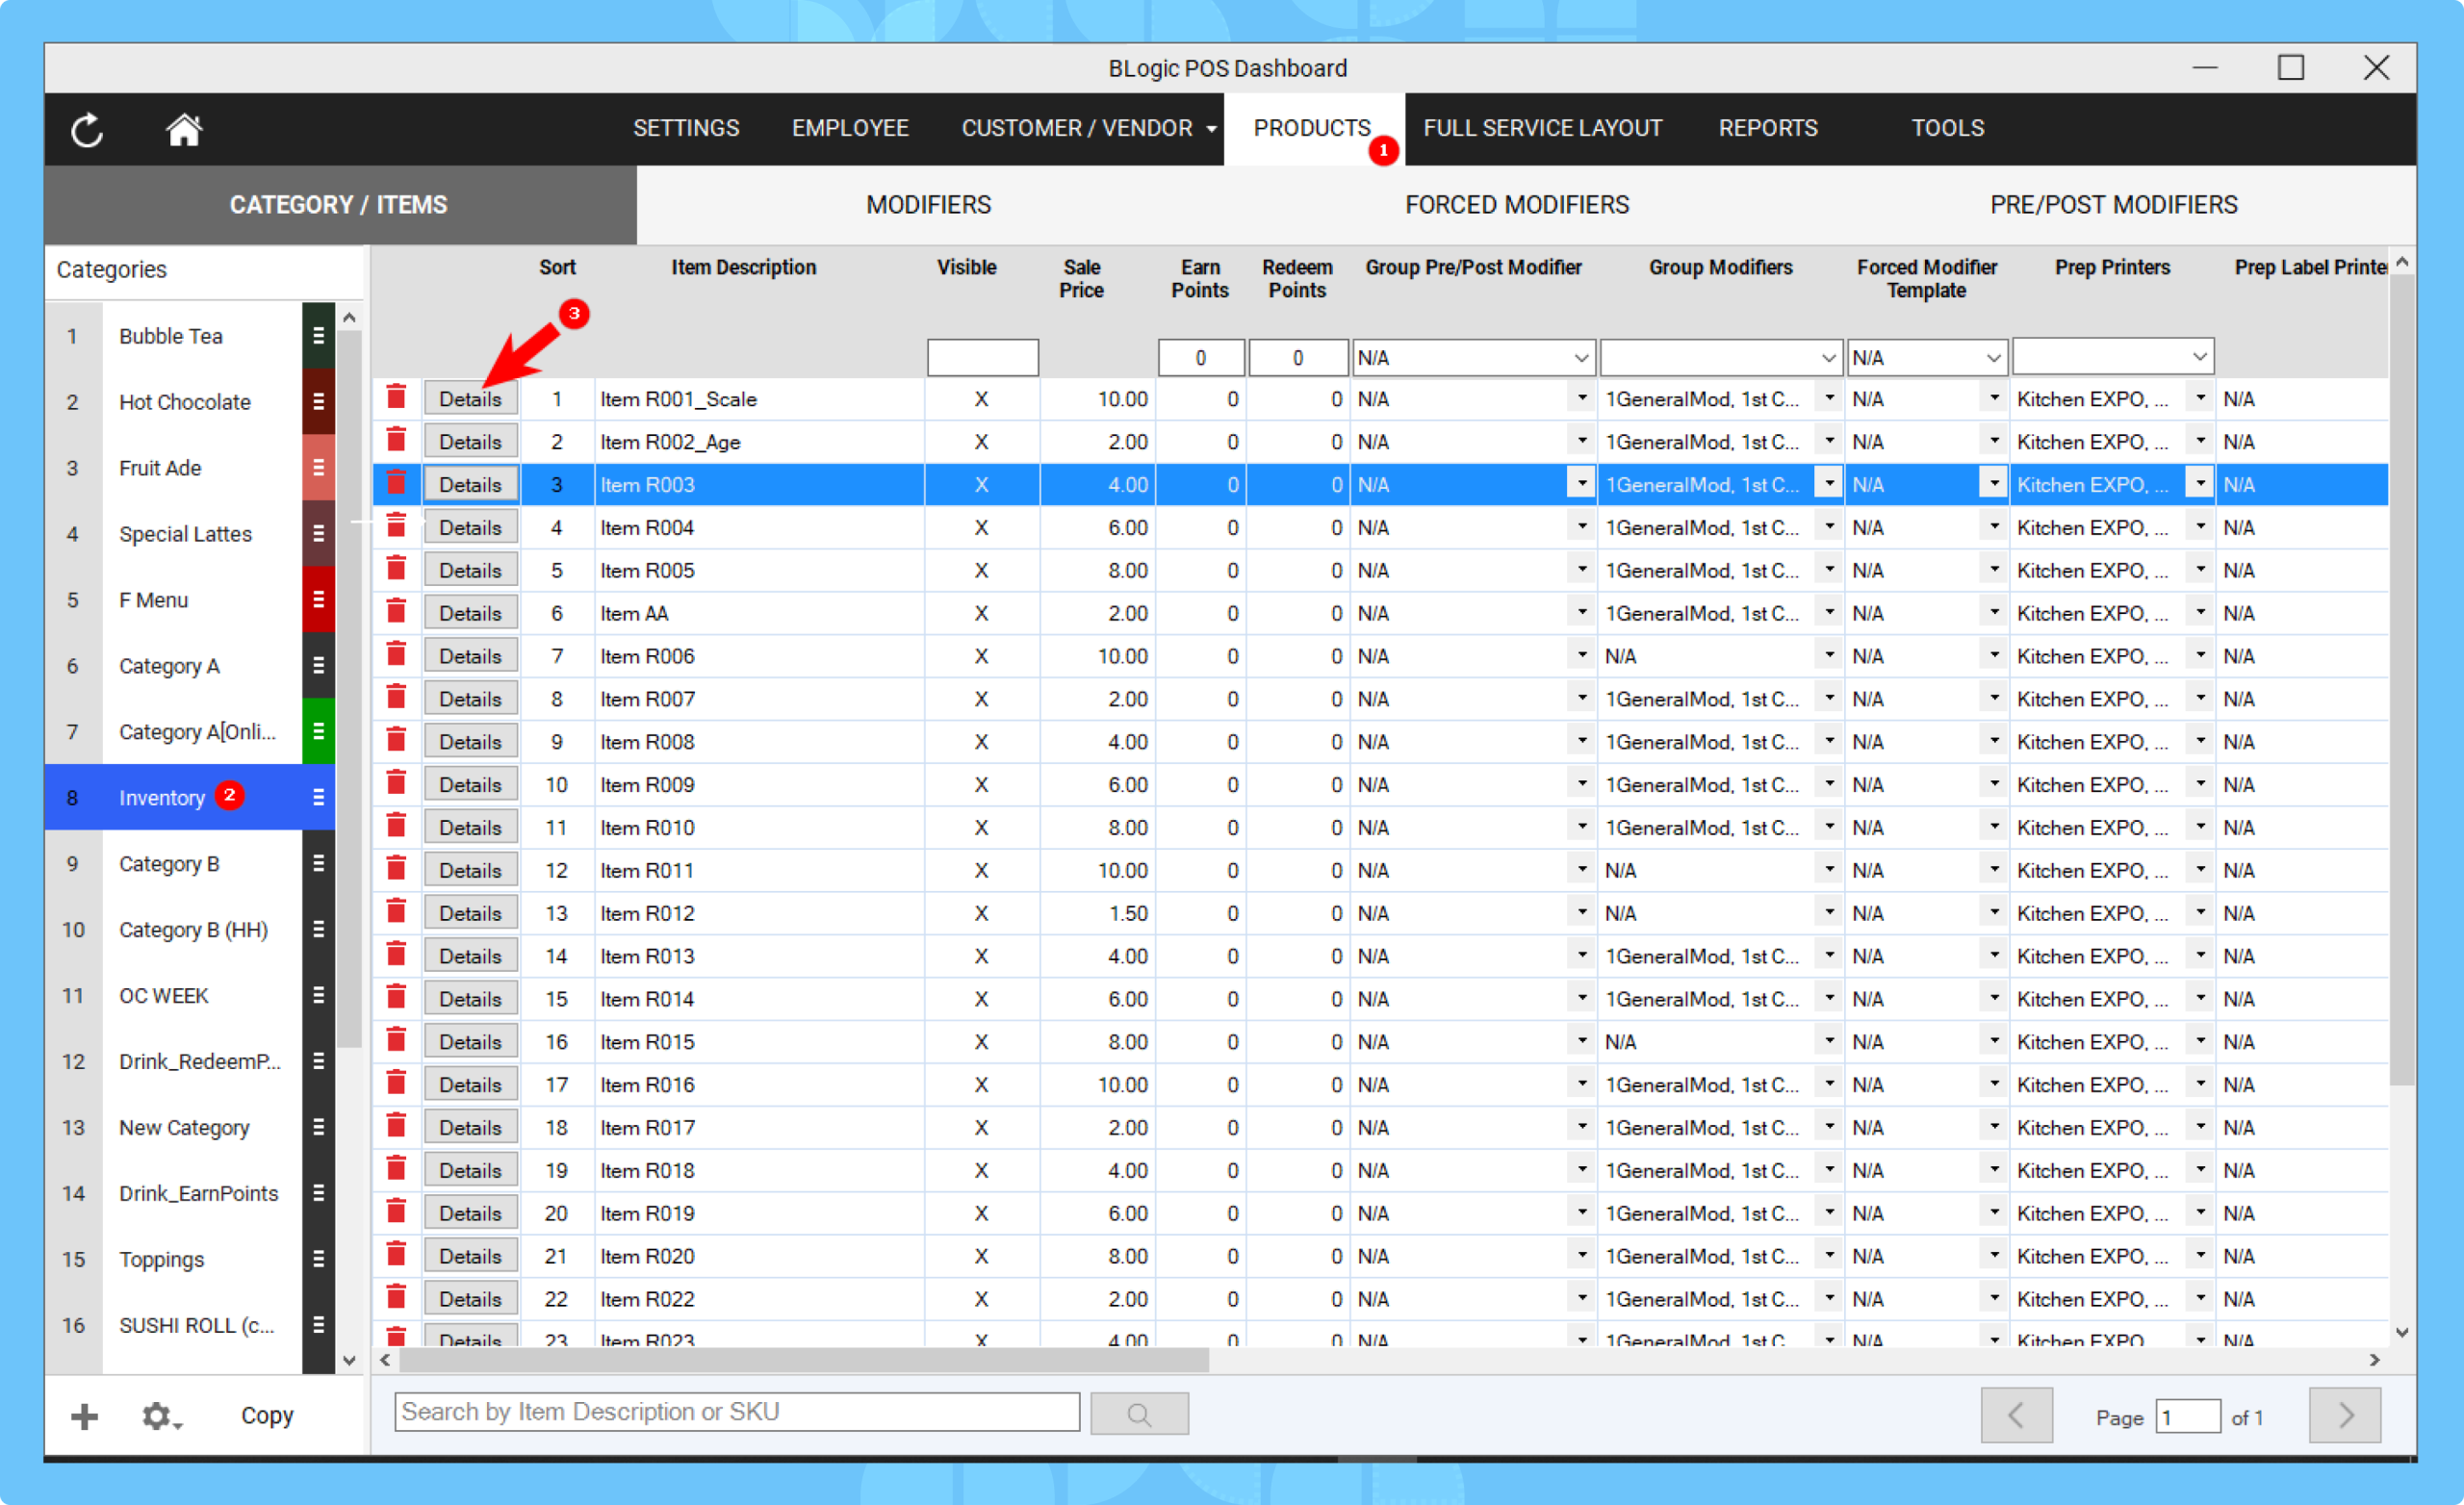Image resolution: width=2464 pixels, height=1505 pixels.
Task: Click the refresh icon in top bar
Action: pyautogui.click(x=87, y=130)
